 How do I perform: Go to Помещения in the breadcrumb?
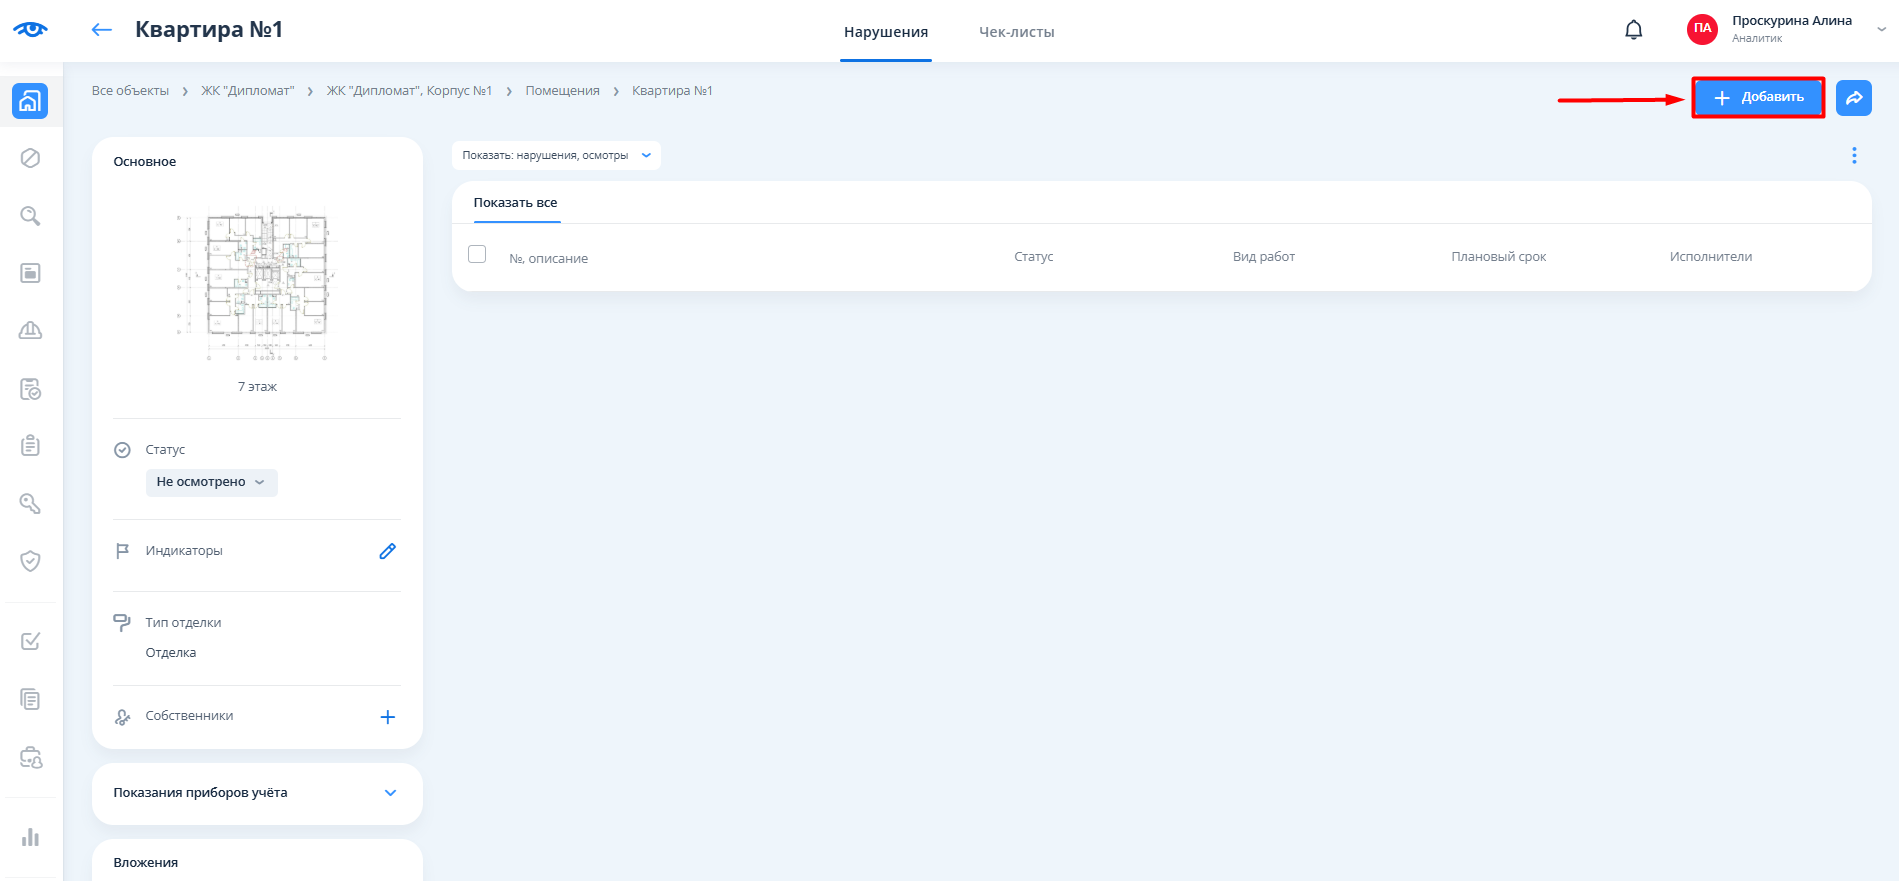tap(562, 91)
